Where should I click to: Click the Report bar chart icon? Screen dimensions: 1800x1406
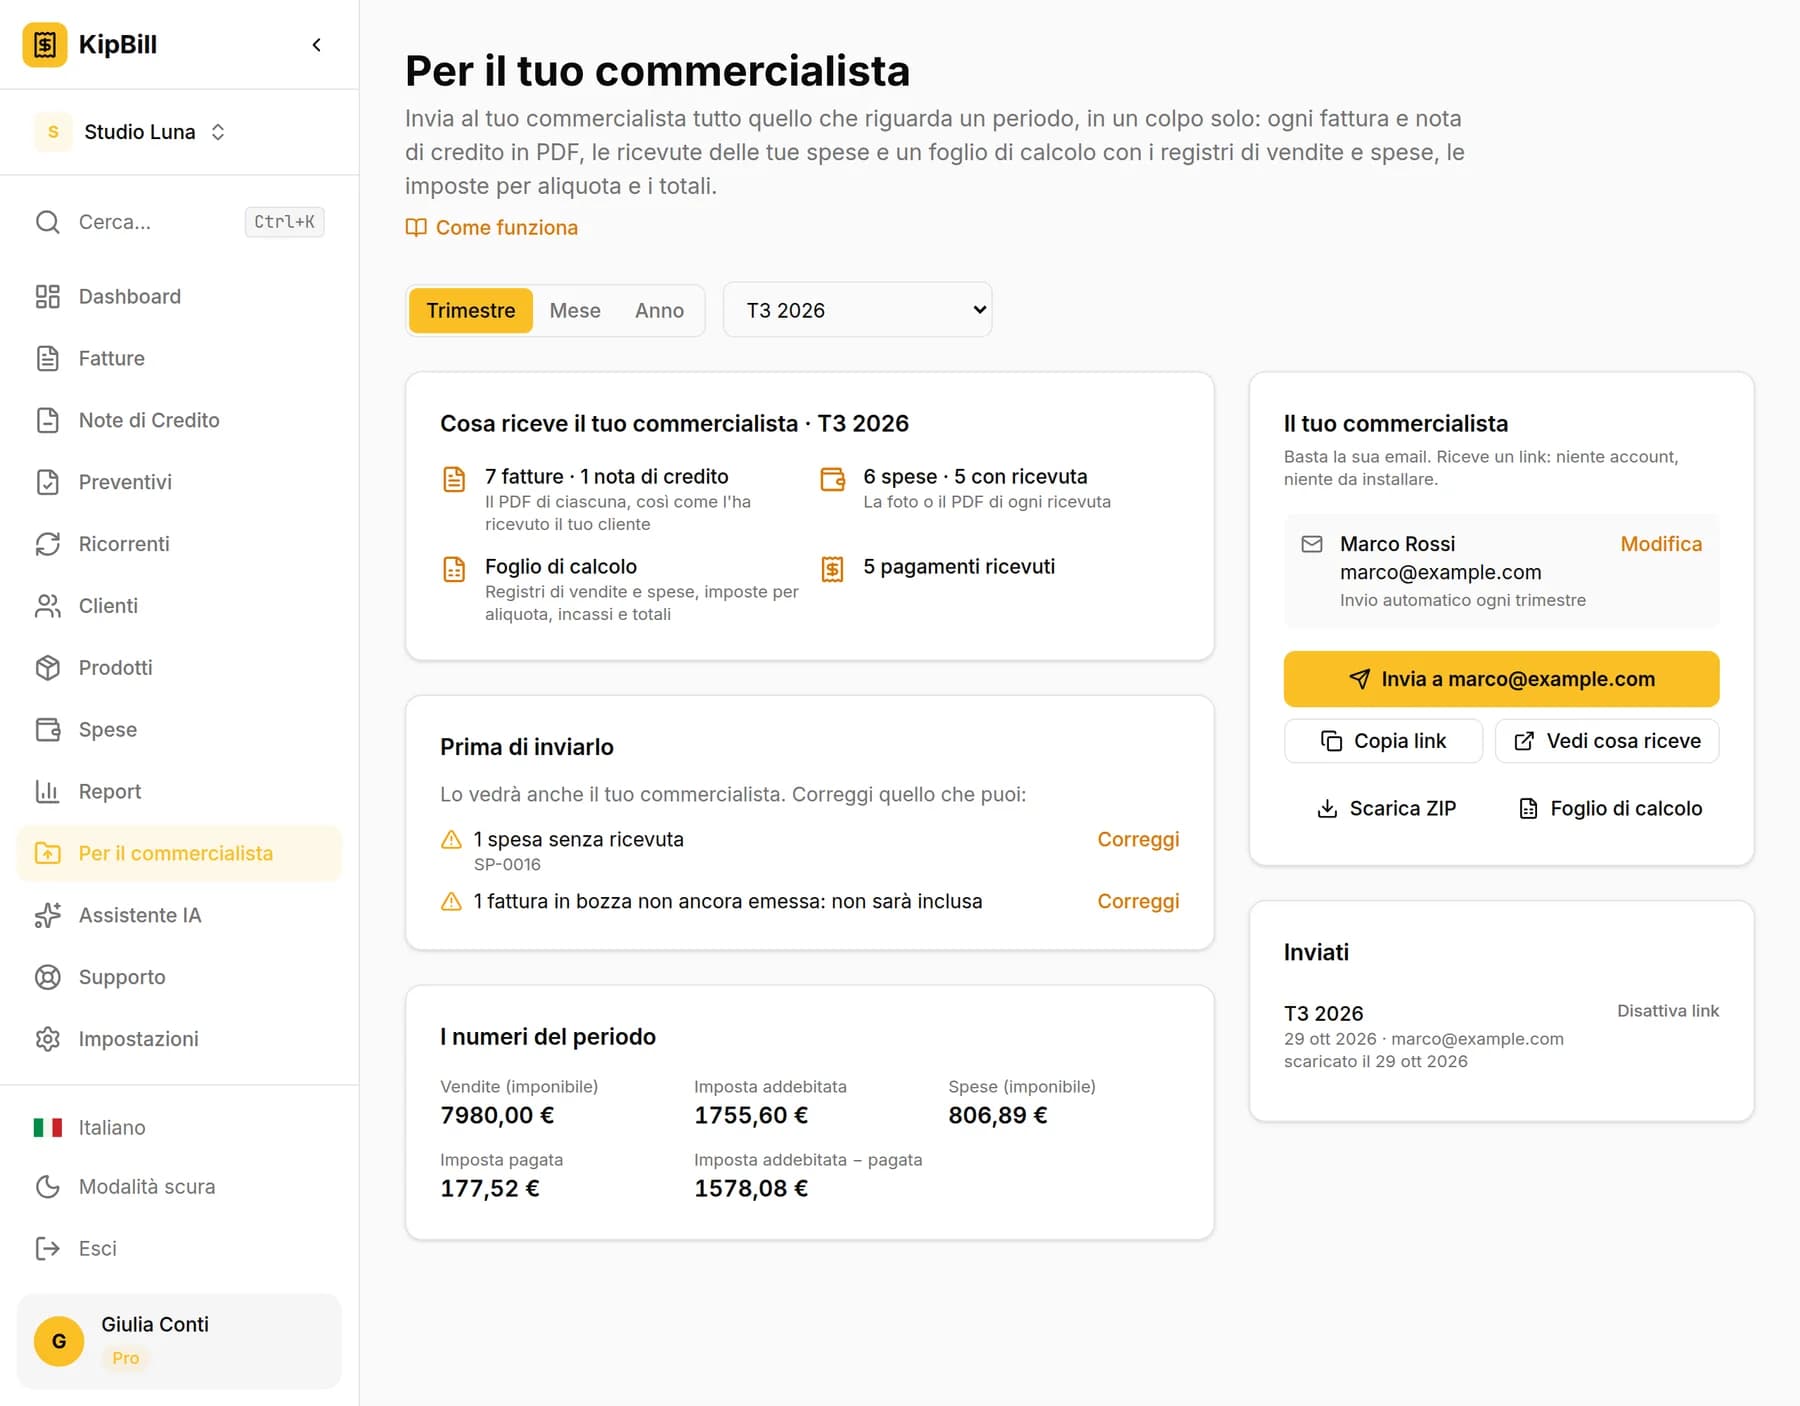(48, 792)
